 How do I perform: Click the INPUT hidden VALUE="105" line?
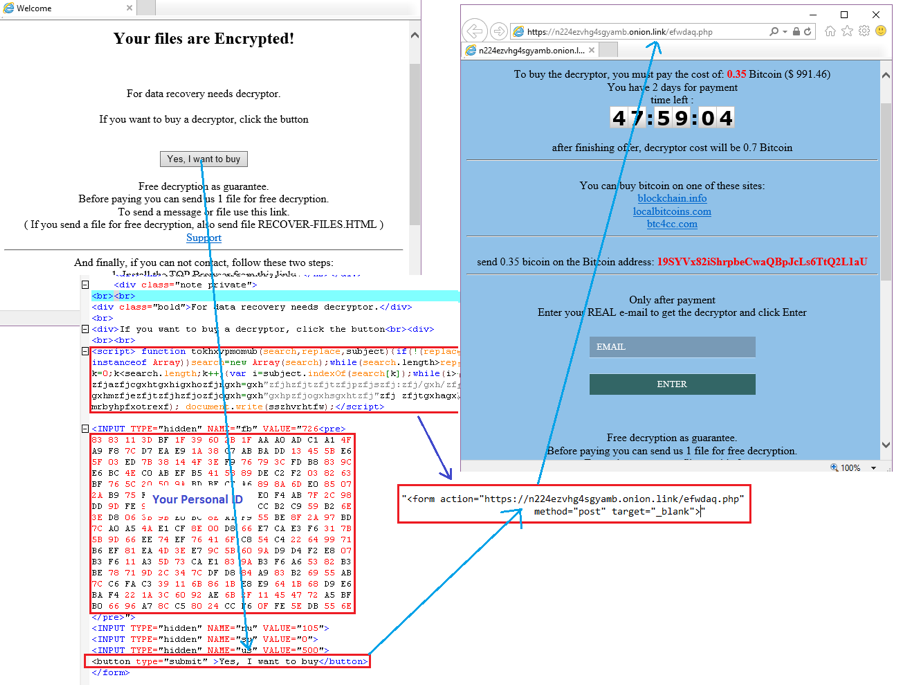click(x=210, y=628)
